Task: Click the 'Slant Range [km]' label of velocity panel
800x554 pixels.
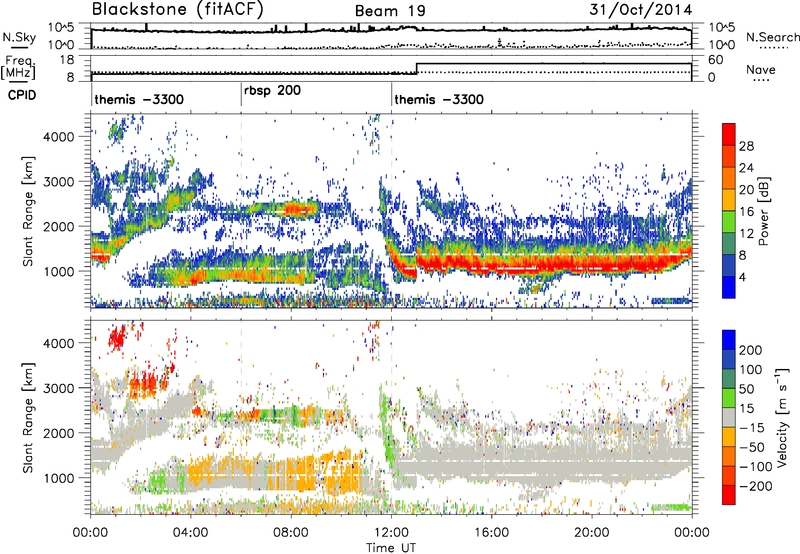Action: (28, 417)
